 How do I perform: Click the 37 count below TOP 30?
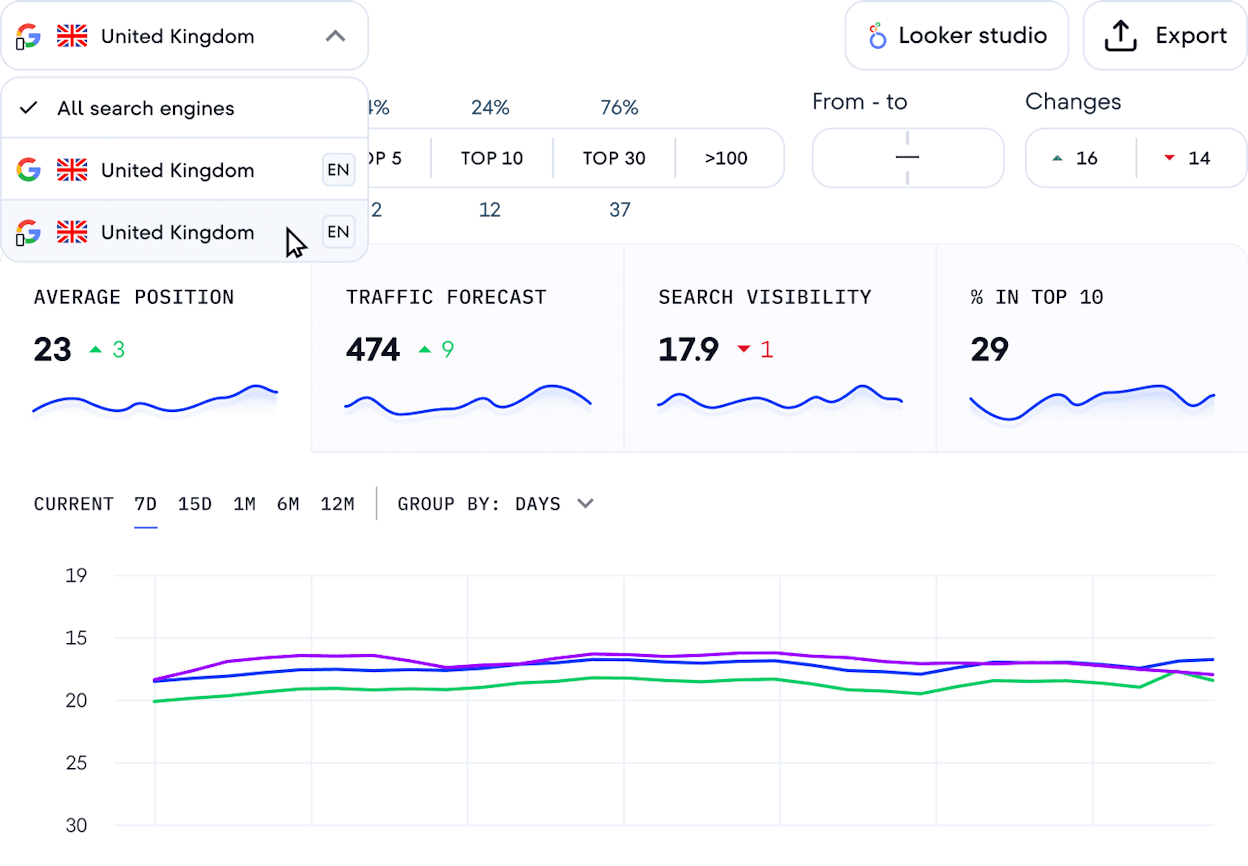click(620, 210)
